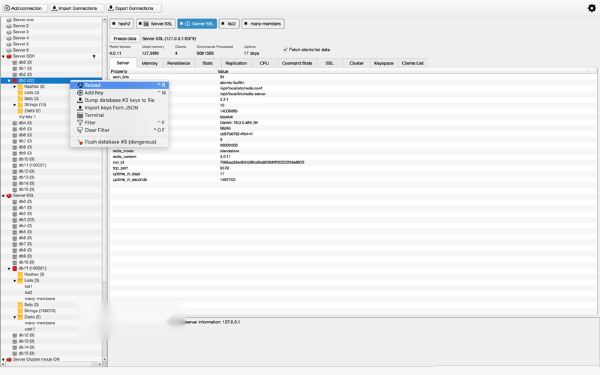Click the Server 4 connection icon
Screen dimensions: 600x375
9,38
